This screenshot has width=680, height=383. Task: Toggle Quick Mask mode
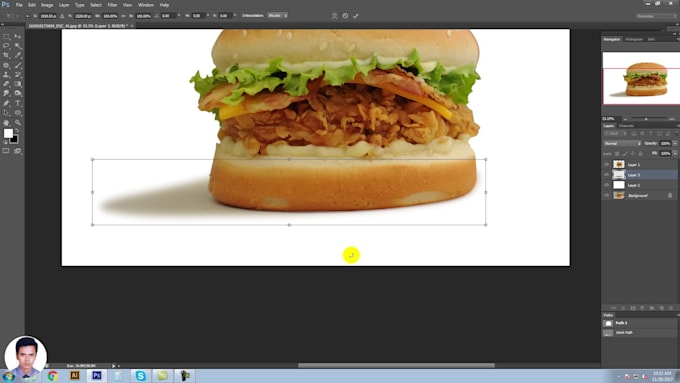pos(6,151)
